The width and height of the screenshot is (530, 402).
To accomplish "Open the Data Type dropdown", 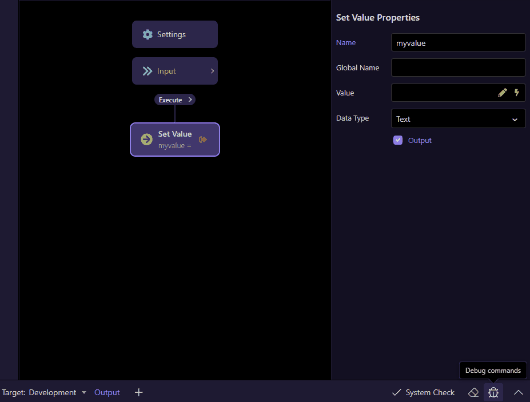I will coord(458,118).
